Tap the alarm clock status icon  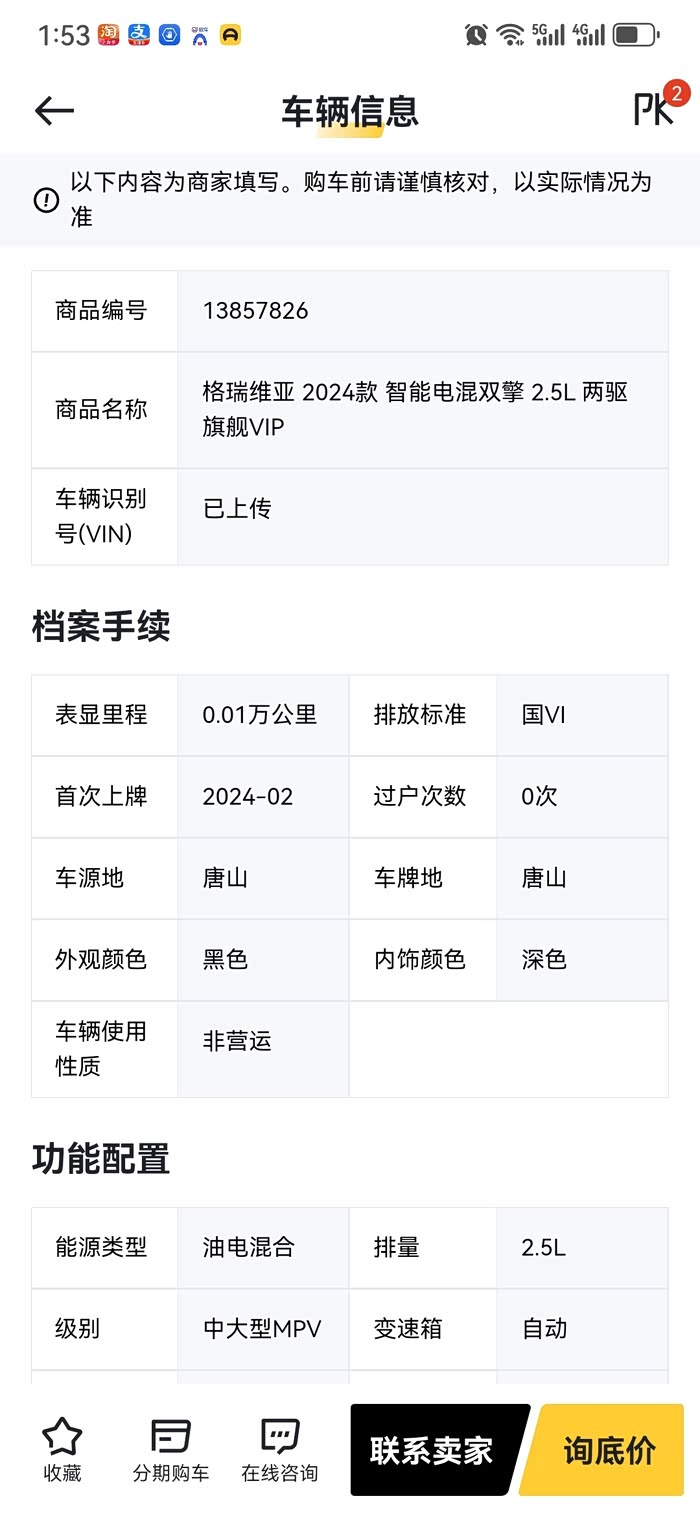[476, 35]
